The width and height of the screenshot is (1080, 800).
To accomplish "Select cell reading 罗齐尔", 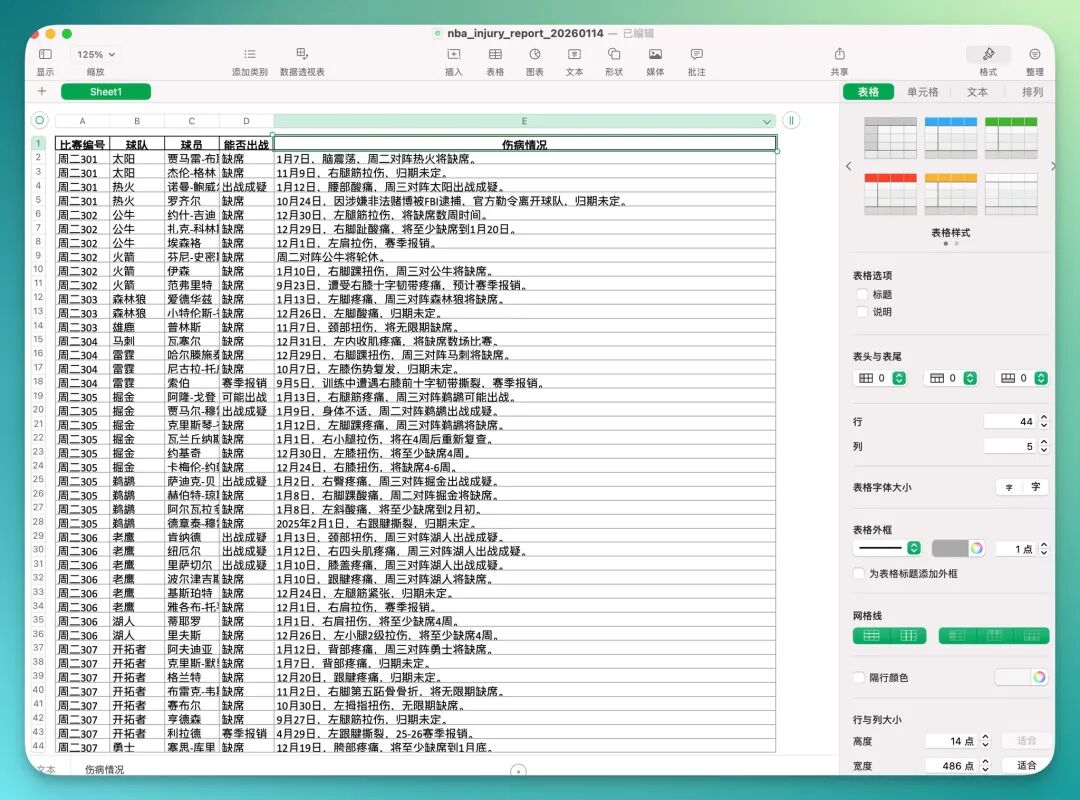I will (191, 201).
